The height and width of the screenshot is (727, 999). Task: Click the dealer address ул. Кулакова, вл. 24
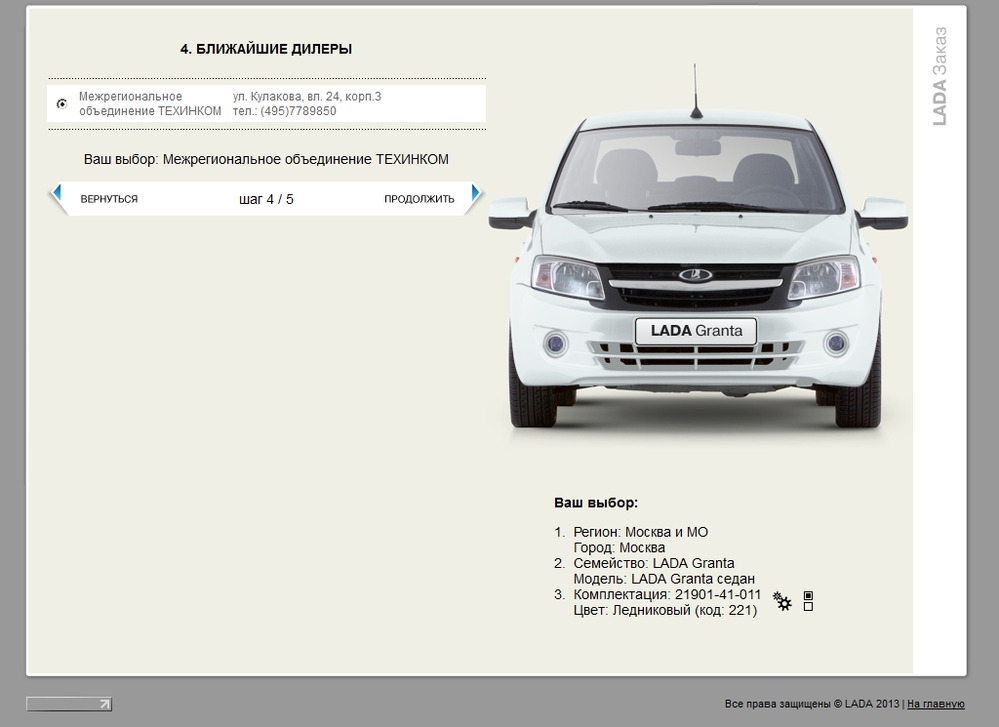(x=306, y=96)
